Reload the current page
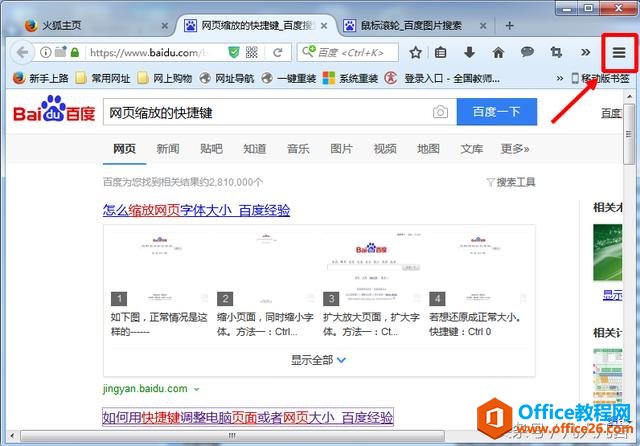This screenshot has height=446, width=640. pyautogui.click(x=278, y=52)
